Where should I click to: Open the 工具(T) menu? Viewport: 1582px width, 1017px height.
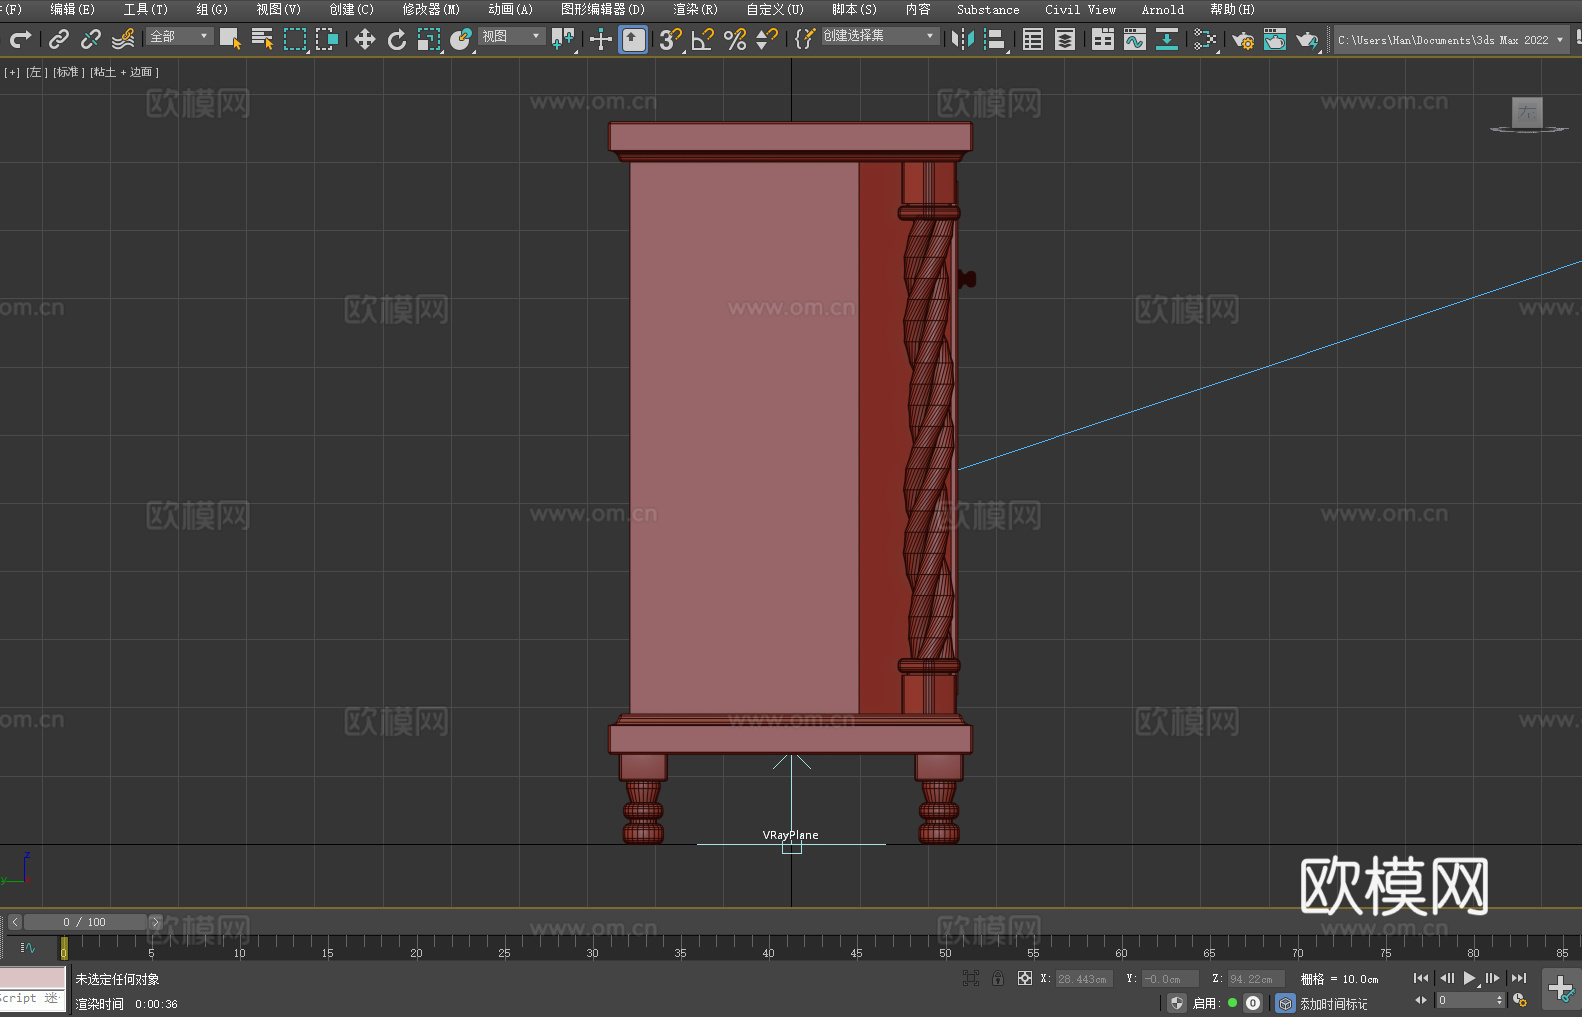[145, 9]
